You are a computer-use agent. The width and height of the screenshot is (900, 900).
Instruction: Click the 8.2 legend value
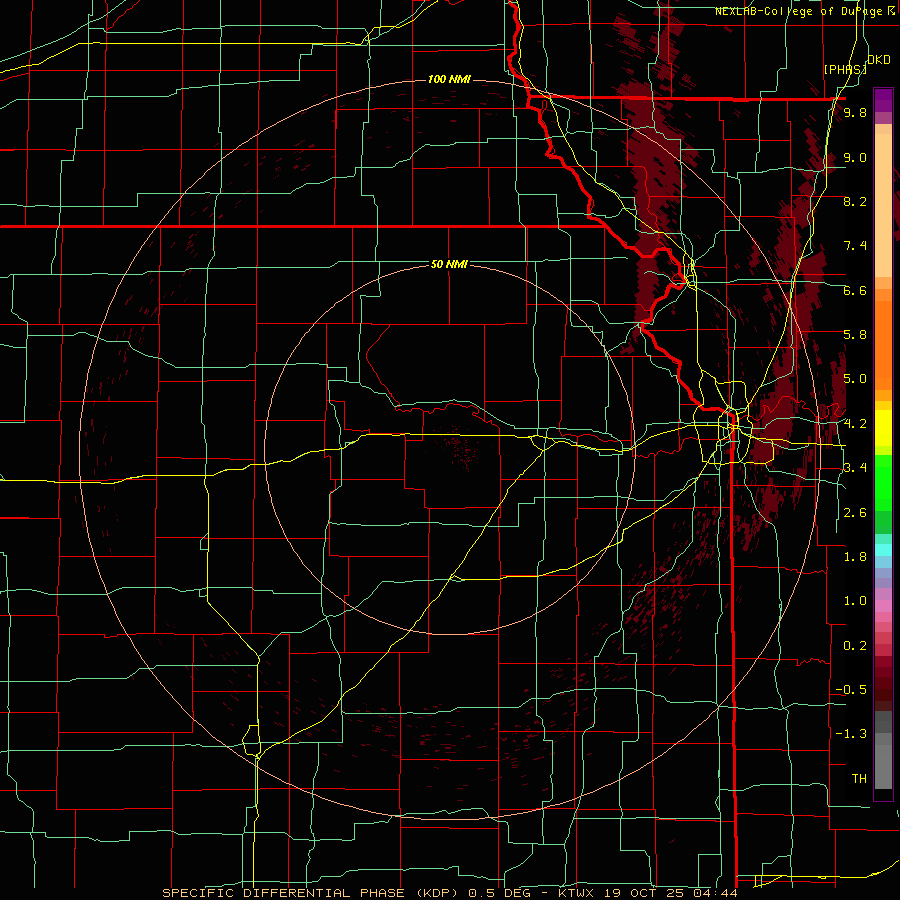coord(855,201)
